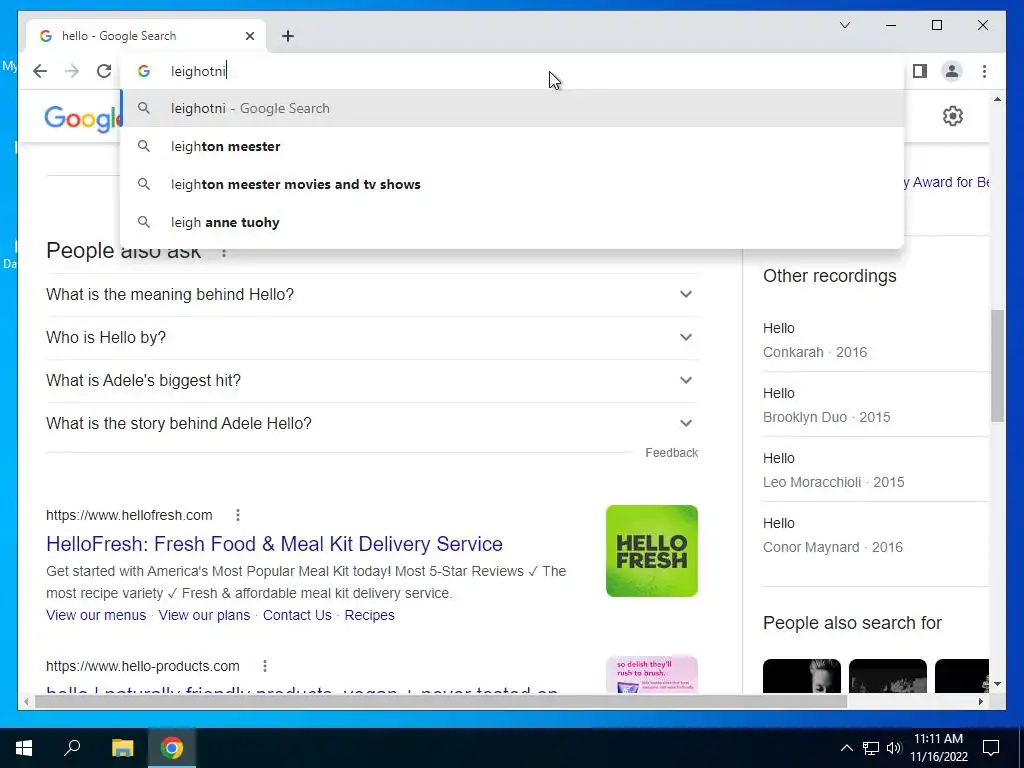Viewport: 1024px width, 768px height.
Task: Click the horizontal scrollbar thumb
Action: pyautogui.click(x=441, y=701)
